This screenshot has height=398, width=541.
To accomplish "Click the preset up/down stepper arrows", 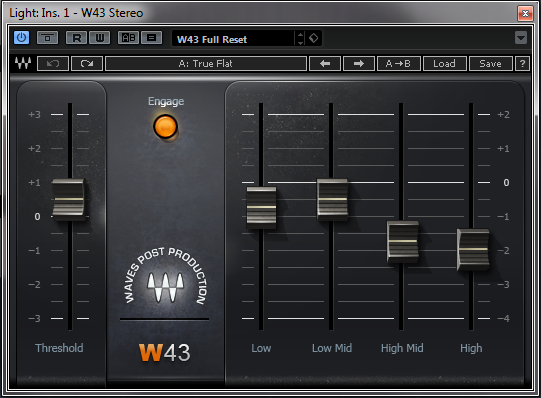I will pyautogui.click(x=300, y=38).
